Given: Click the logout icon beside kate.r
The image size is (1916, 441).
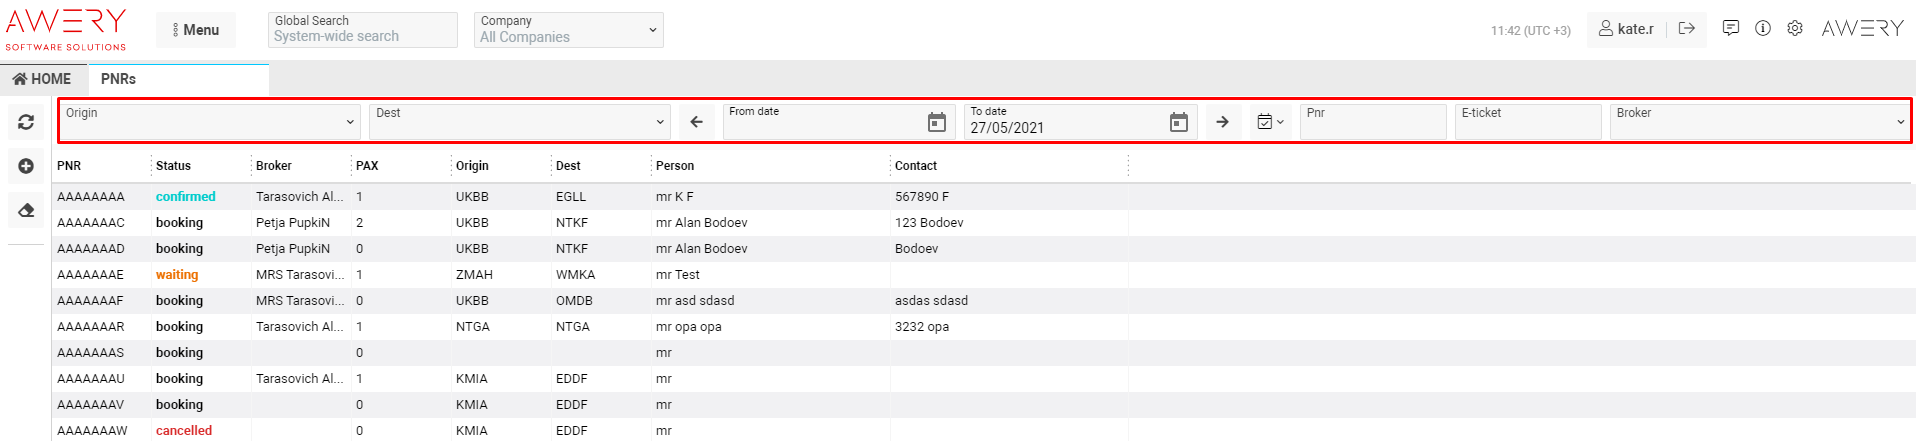Looking at the screenshot, I should (x=1687, y=29).
